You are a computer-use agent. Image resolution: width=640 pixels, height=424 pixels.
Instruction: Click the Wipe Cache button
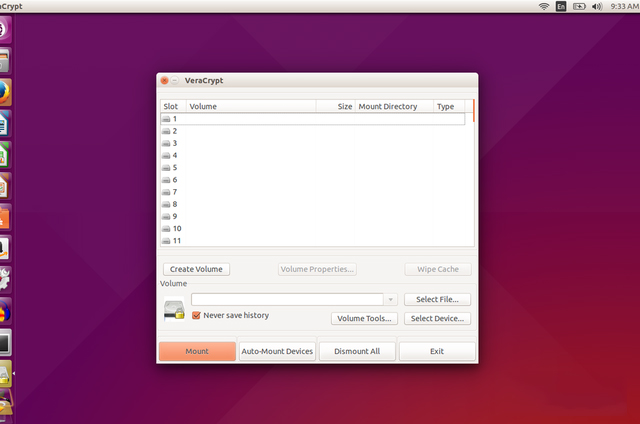pos(438,269)
